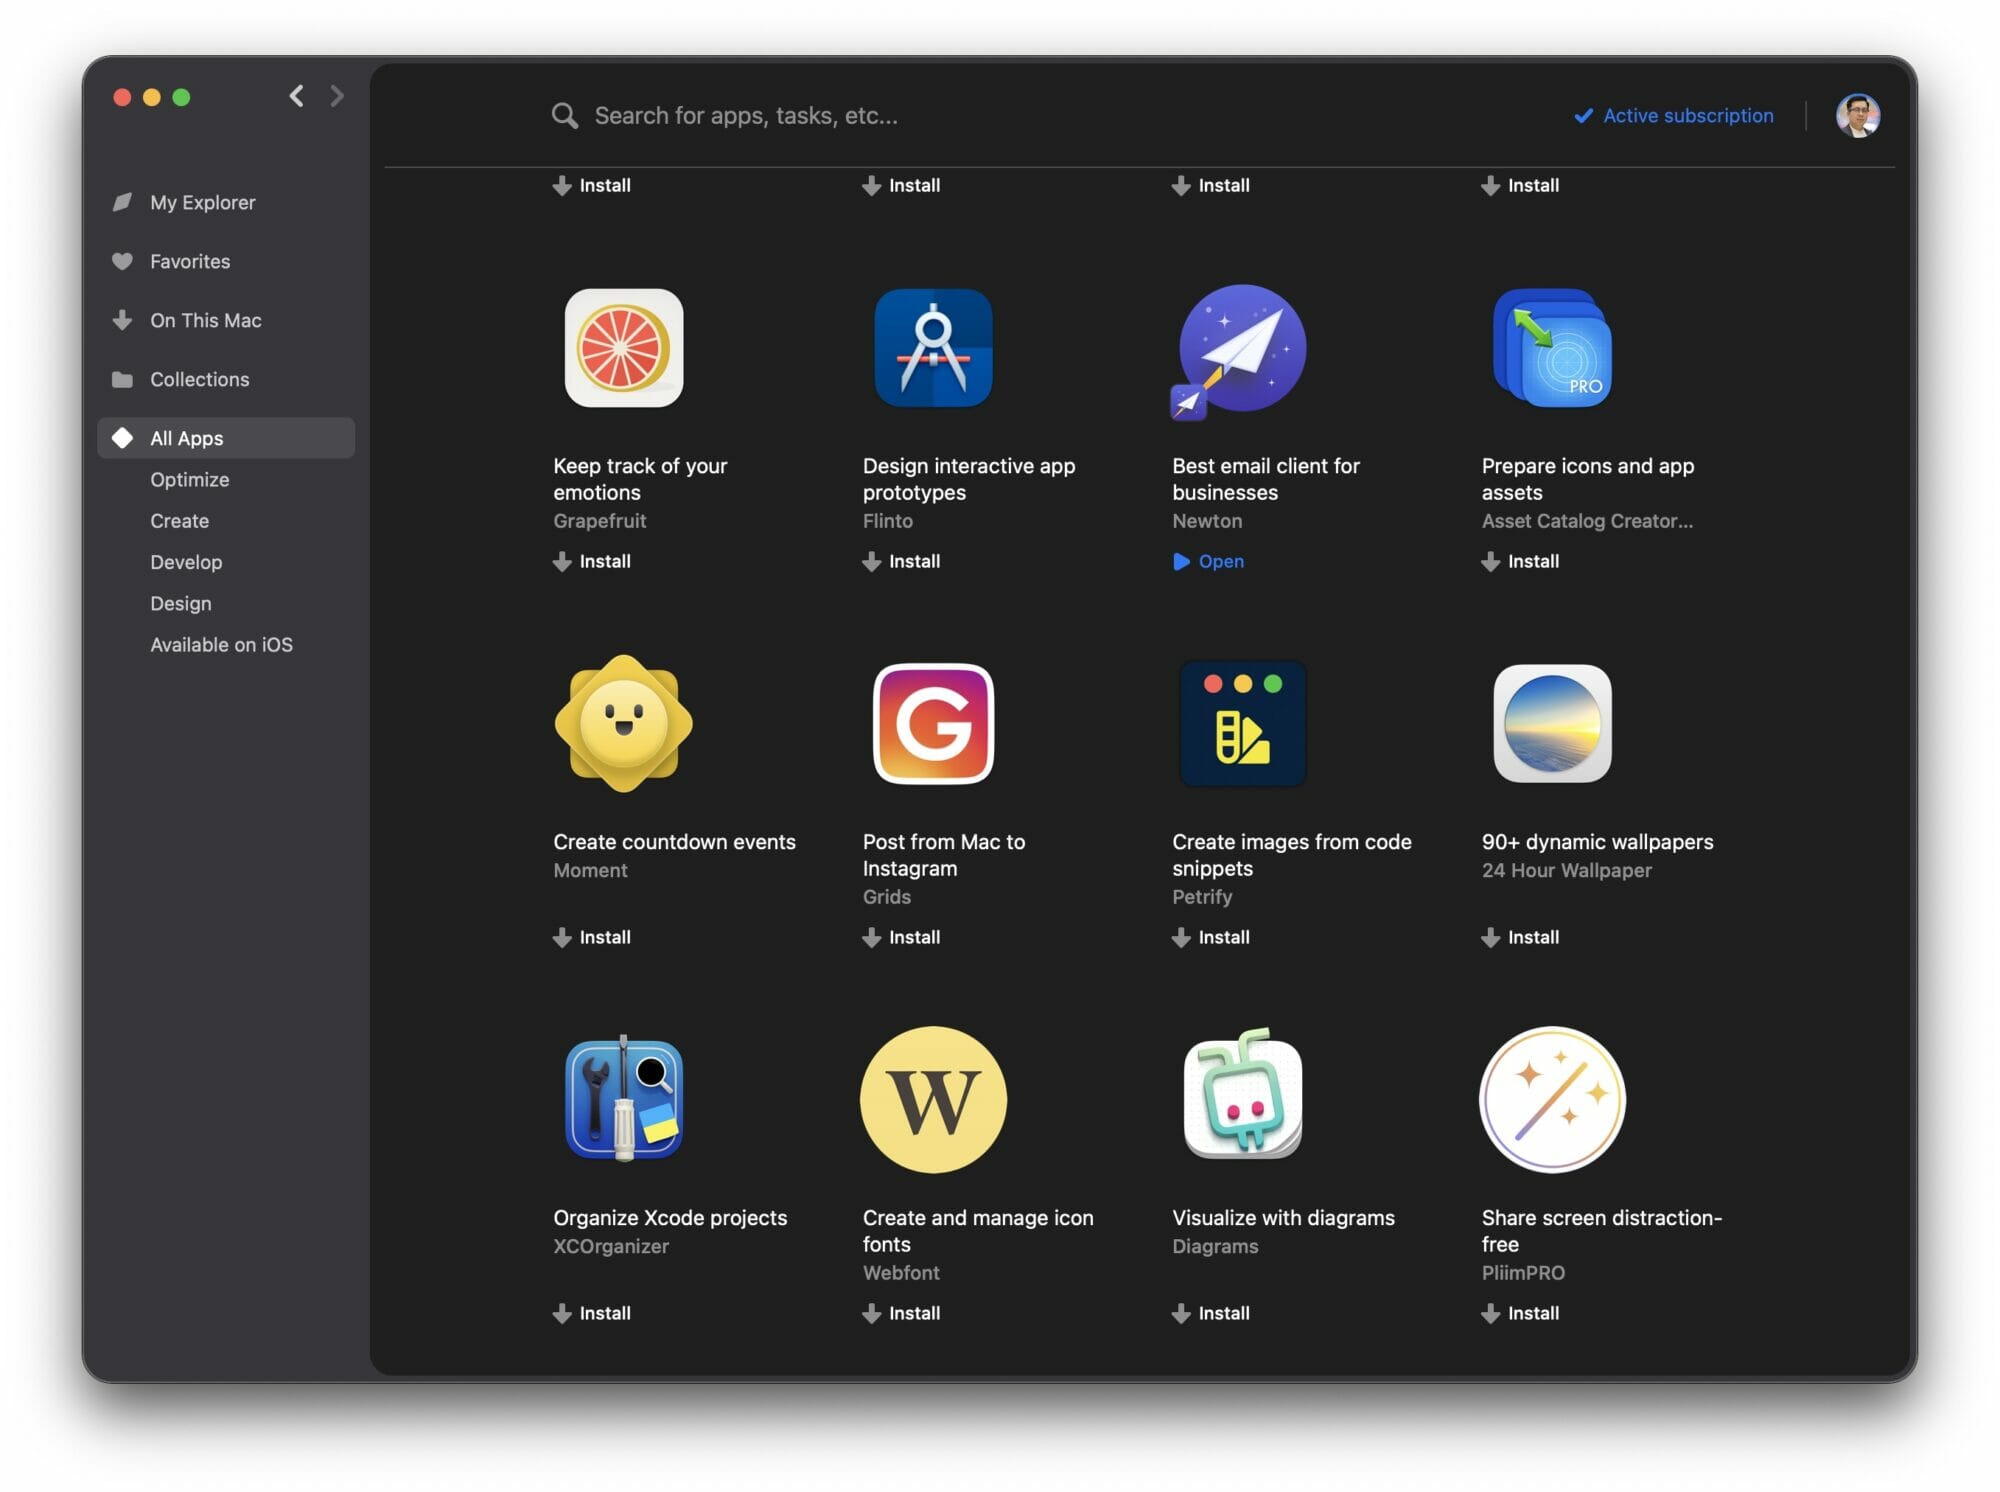Screen dimensions: 2000x1492
Task: Click the My Explorer leaf icon
Action: pyautogui.click(x=122, y=202)
